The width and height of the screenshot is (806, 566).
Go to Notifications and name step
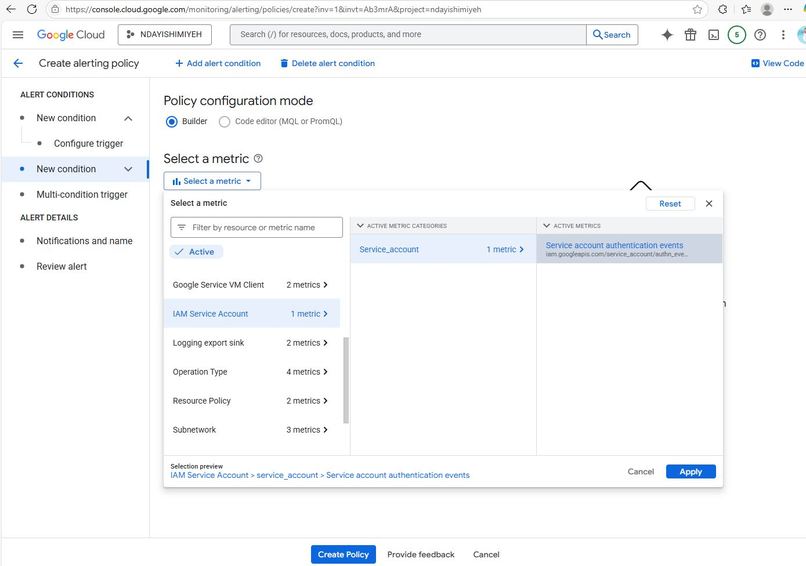point(84,241)
